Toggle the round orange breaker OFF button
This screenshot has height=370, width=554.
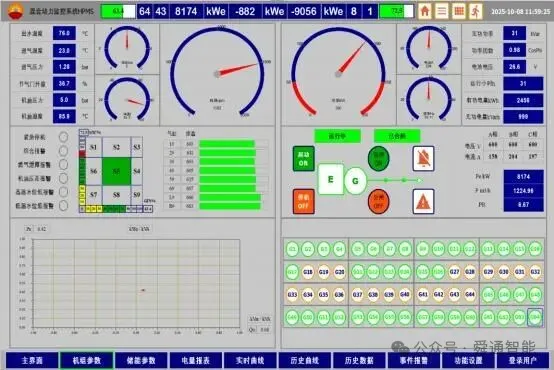pos(378,201)
